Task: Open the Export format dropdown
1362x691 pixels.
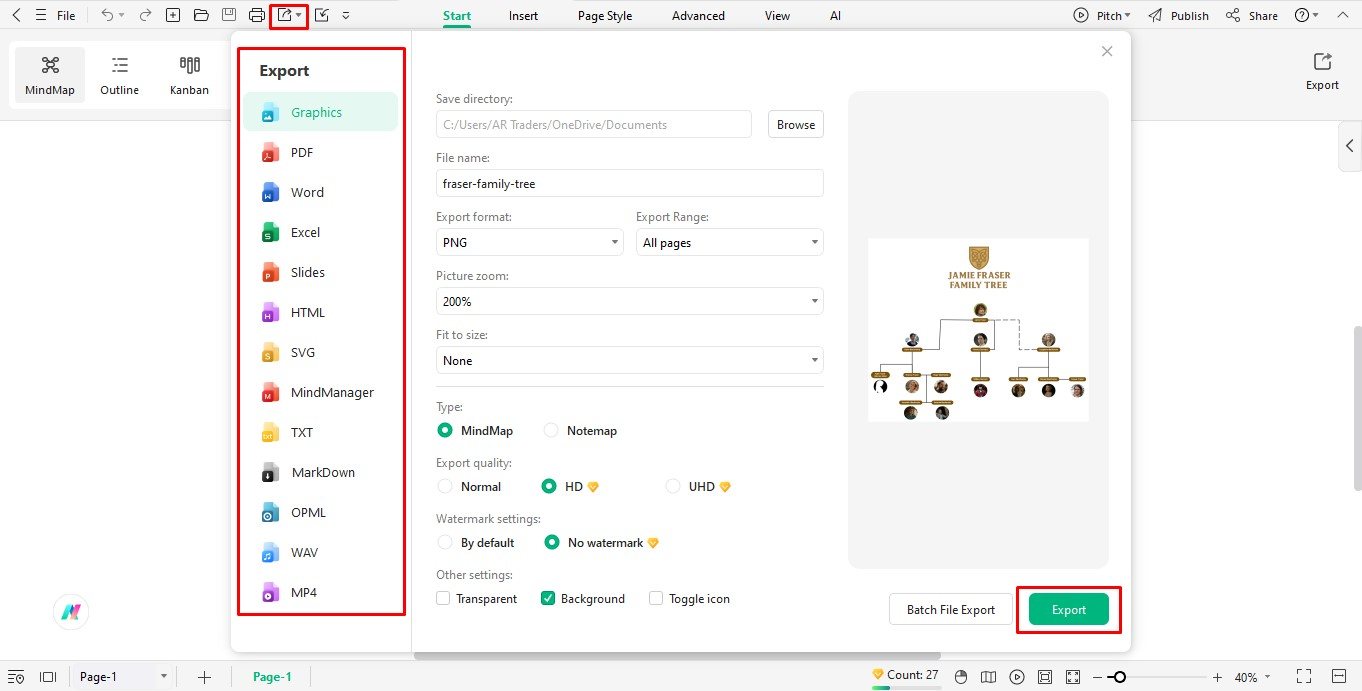Action: [529, 242]
